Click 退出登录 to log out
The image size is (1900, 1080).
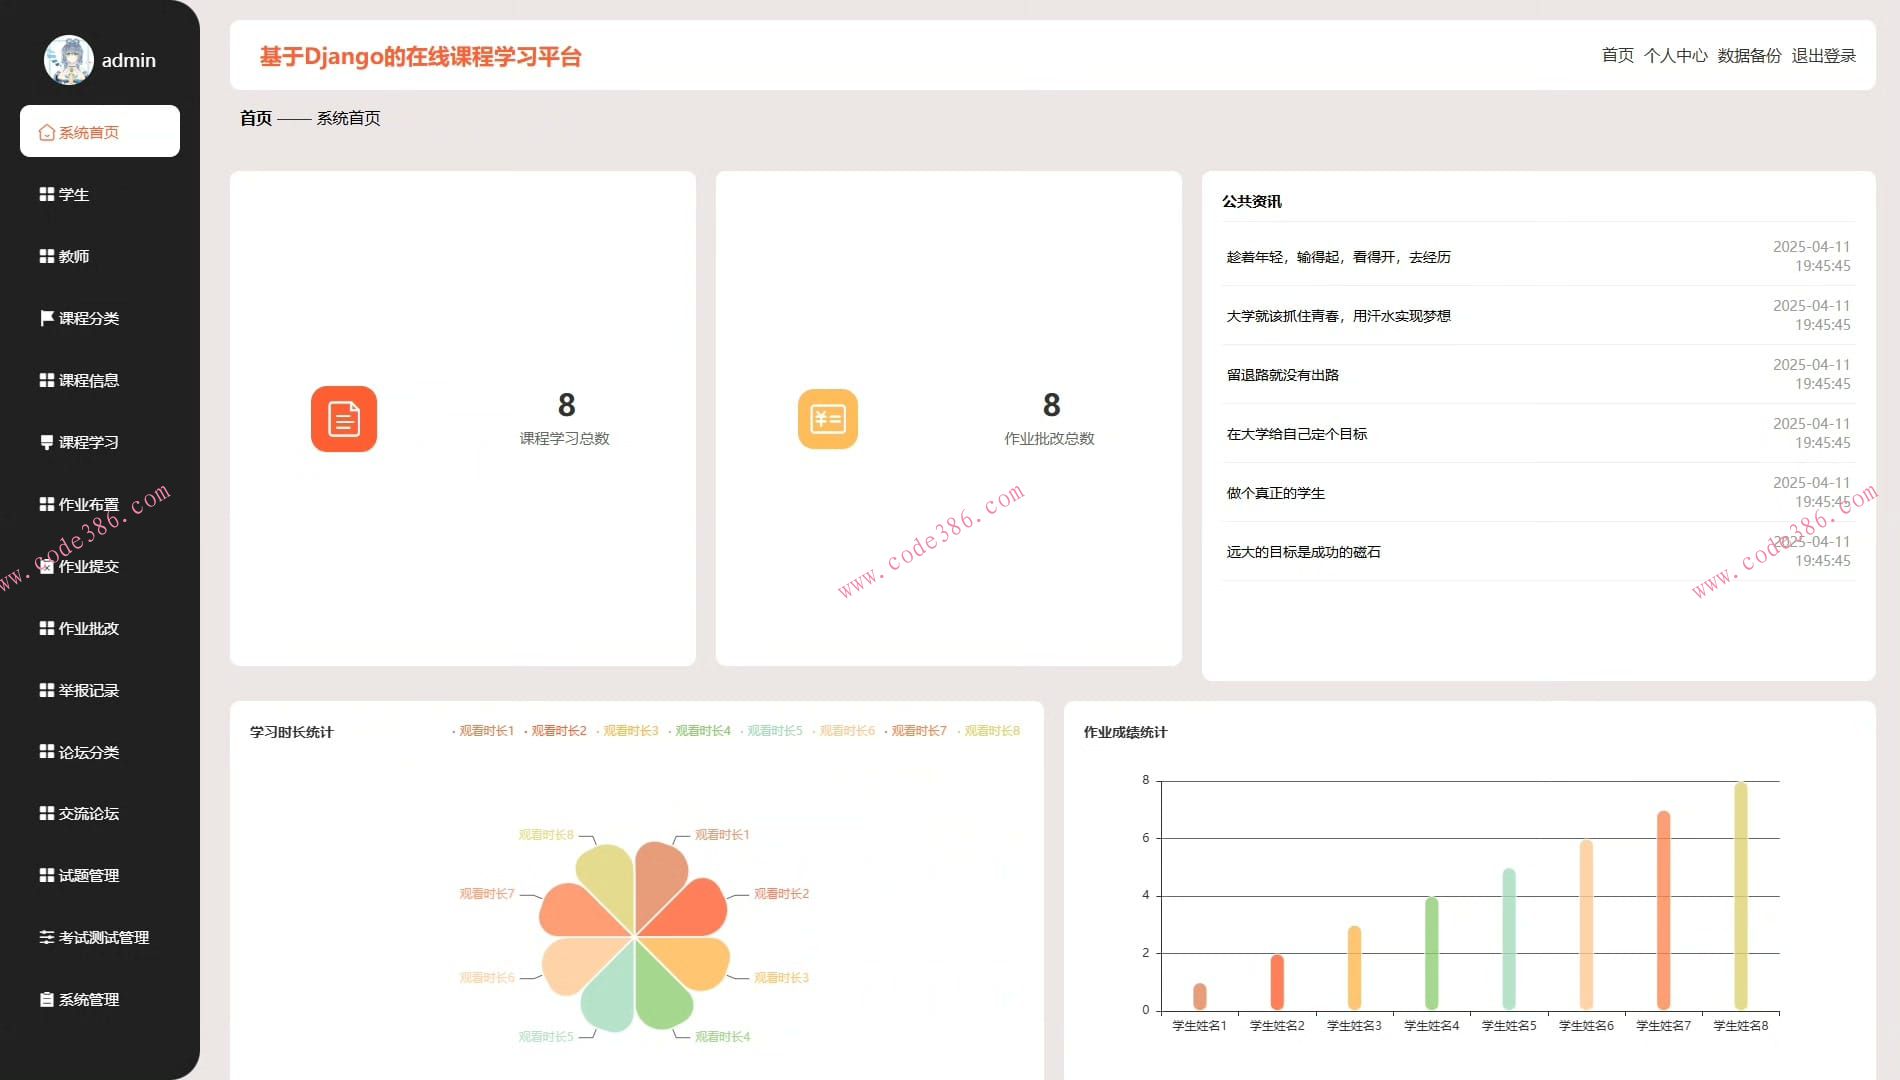coord(1824,56)
